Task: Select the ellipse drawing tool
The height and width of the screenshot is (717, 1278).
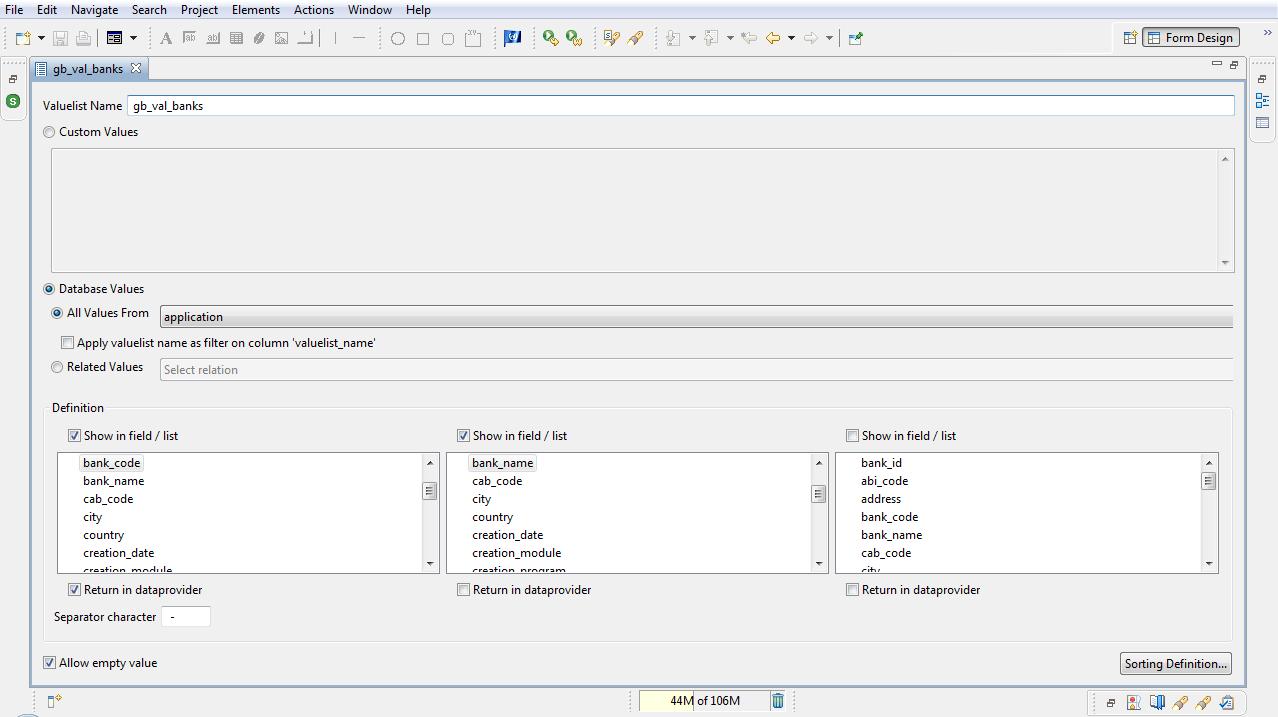Action: (396, 37)
